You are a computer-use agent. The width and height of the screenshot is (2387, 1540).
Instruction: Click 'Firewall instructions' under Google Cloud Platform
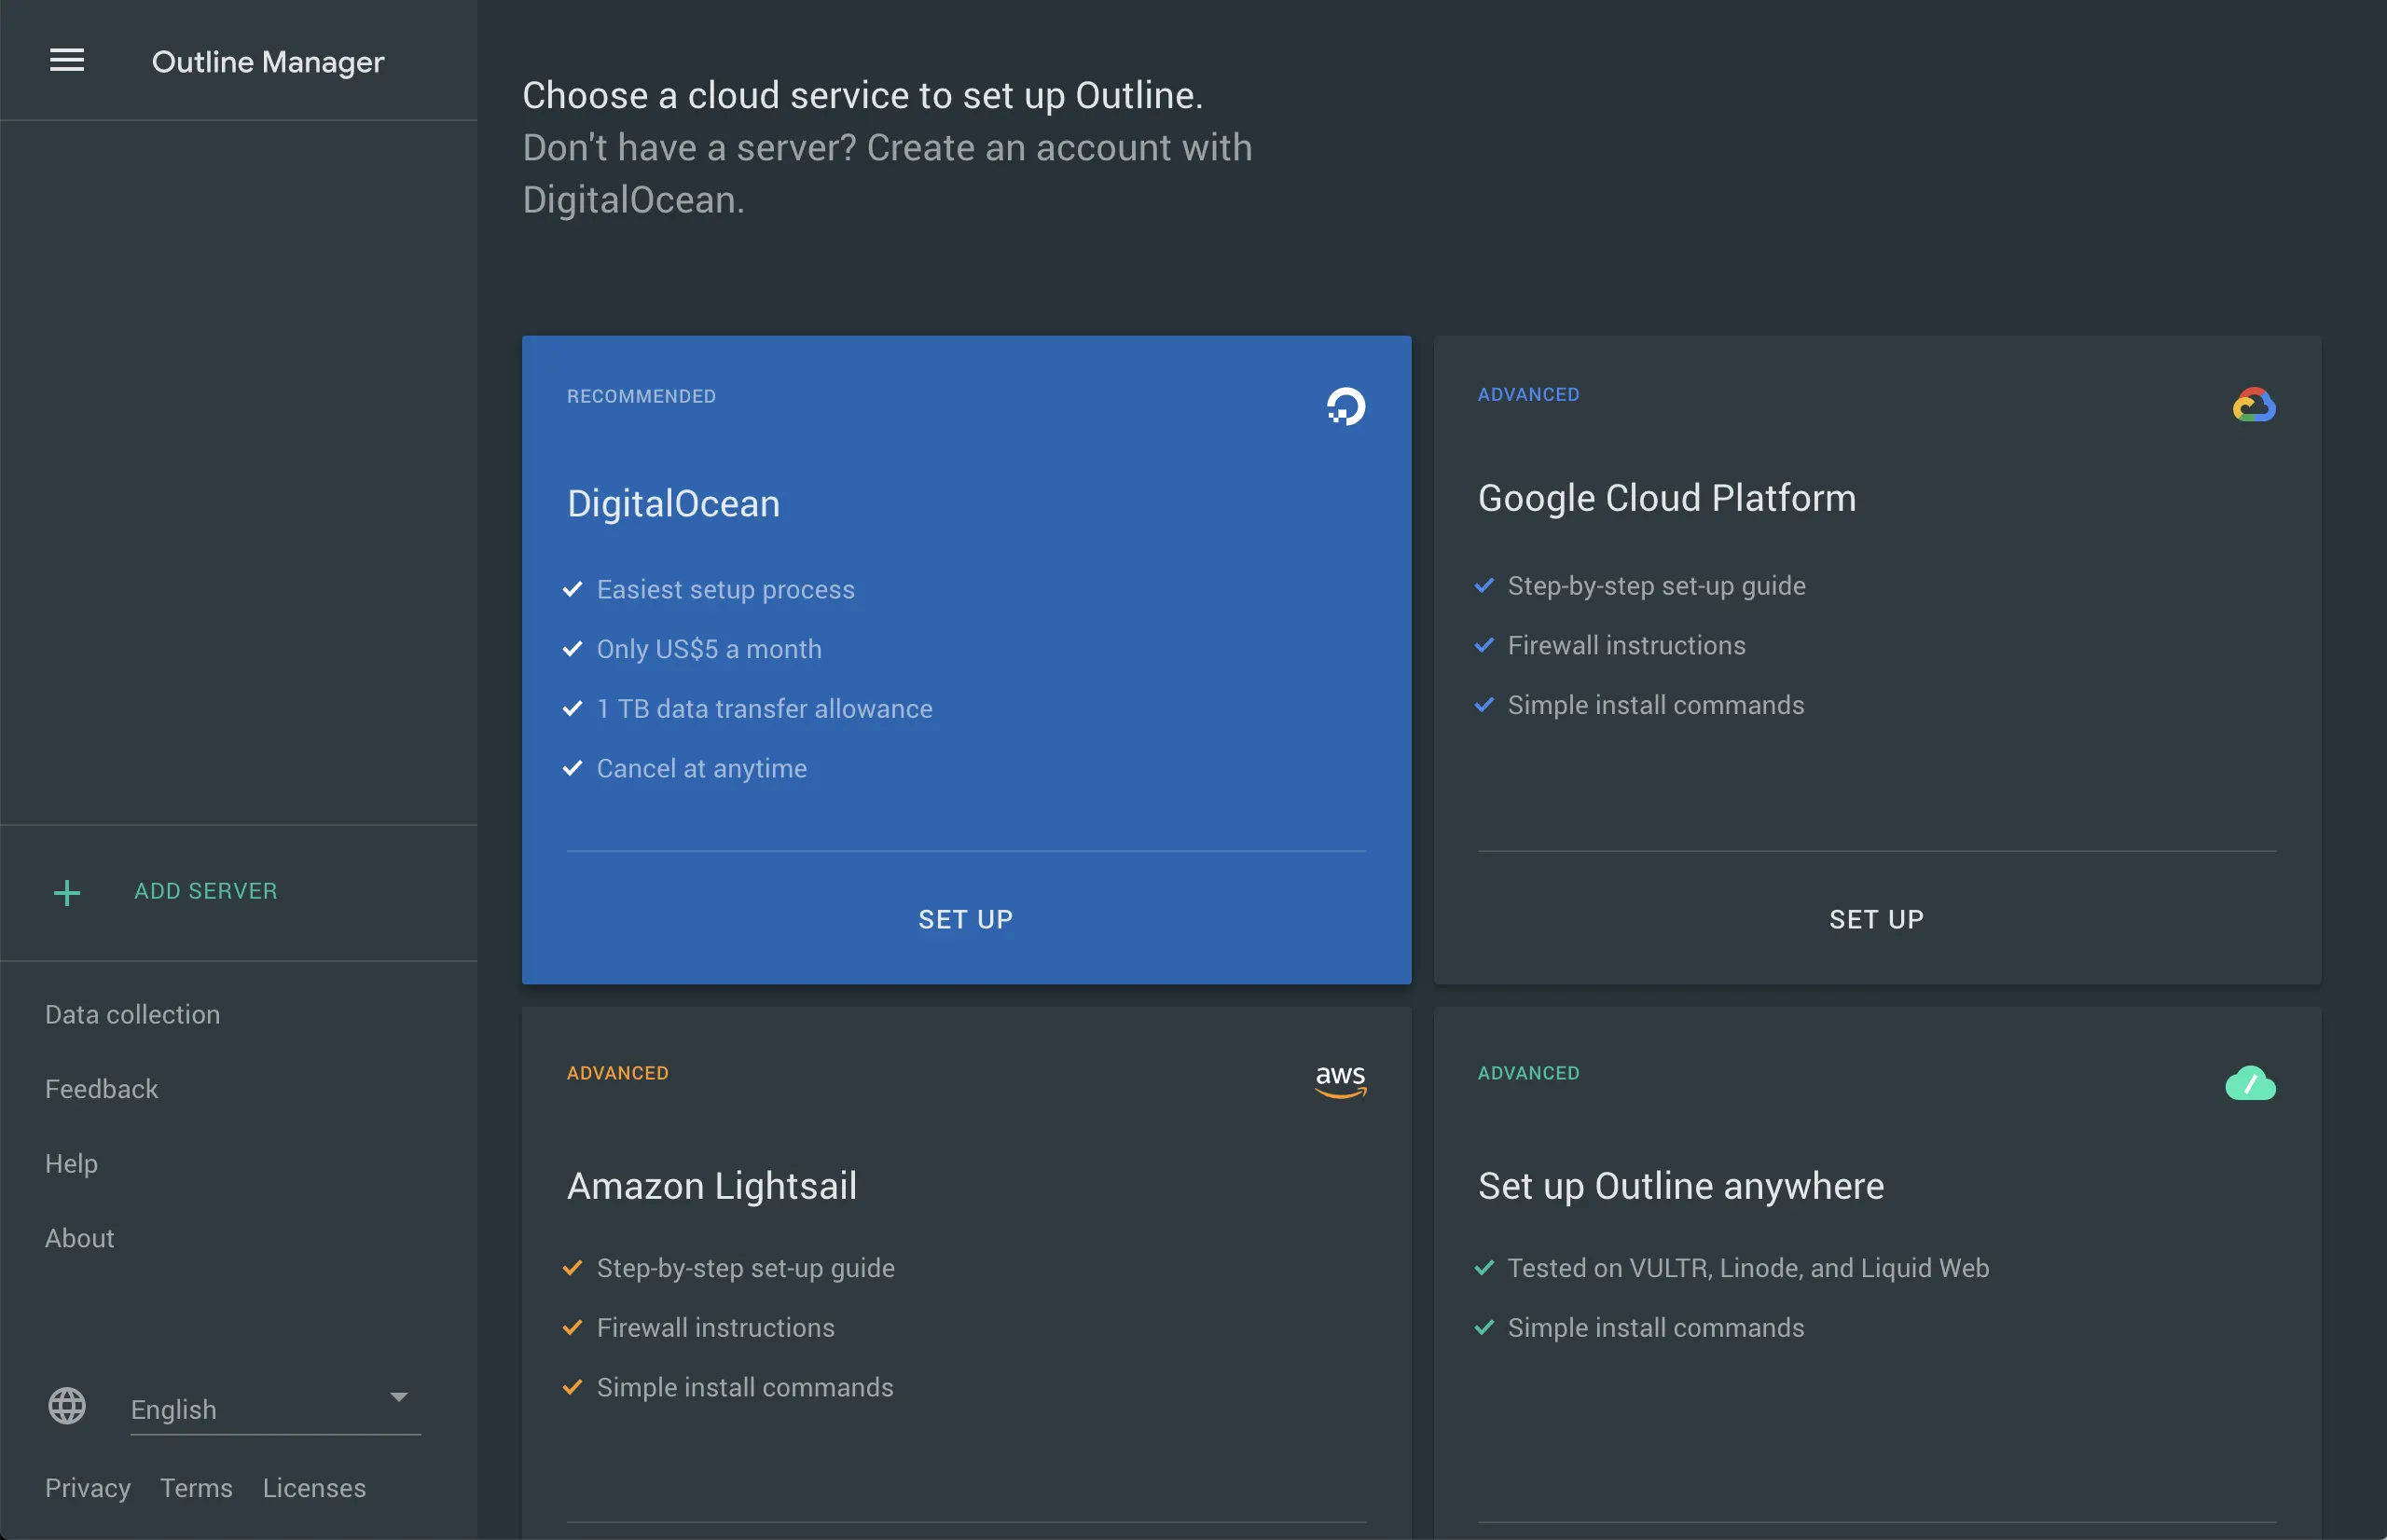tap(1627, 645)
